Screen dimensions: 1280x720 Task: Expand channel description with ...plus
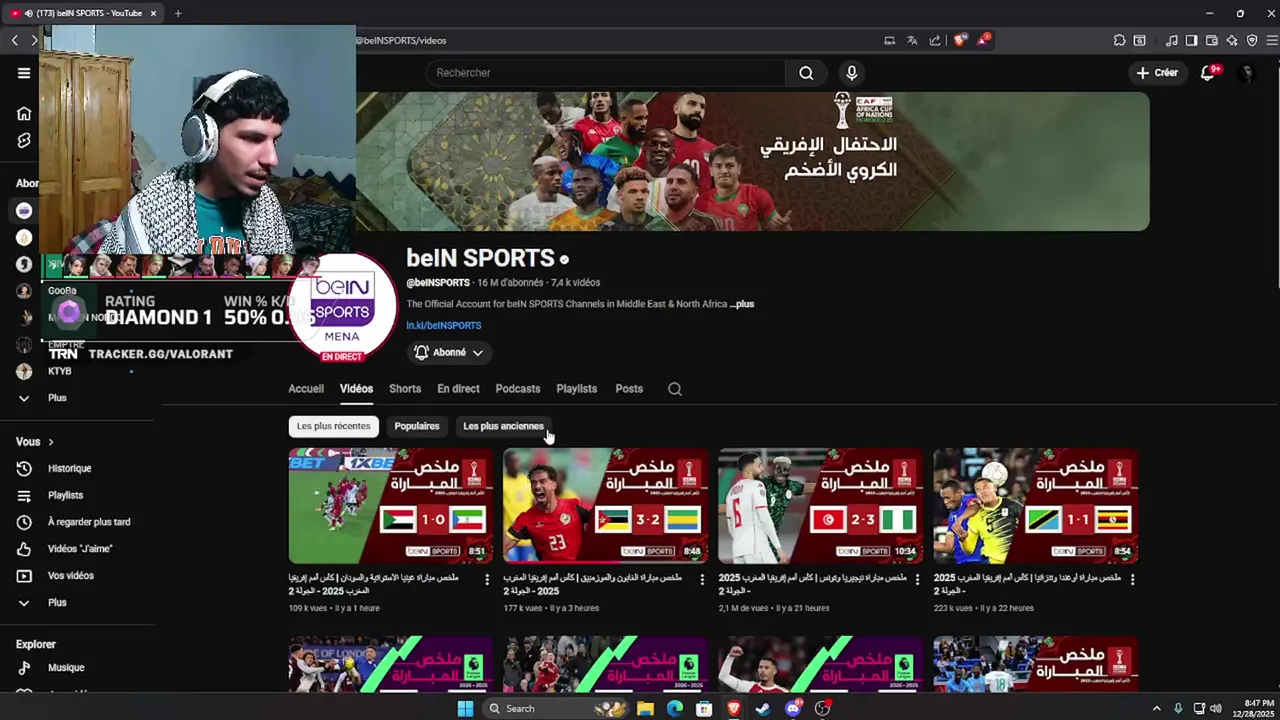coord(741,304)
